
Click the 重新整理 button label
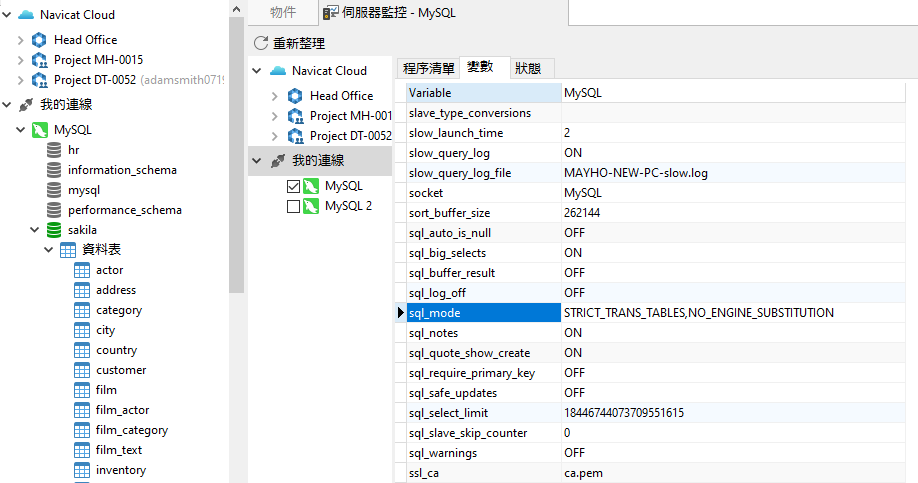point(299,43)
